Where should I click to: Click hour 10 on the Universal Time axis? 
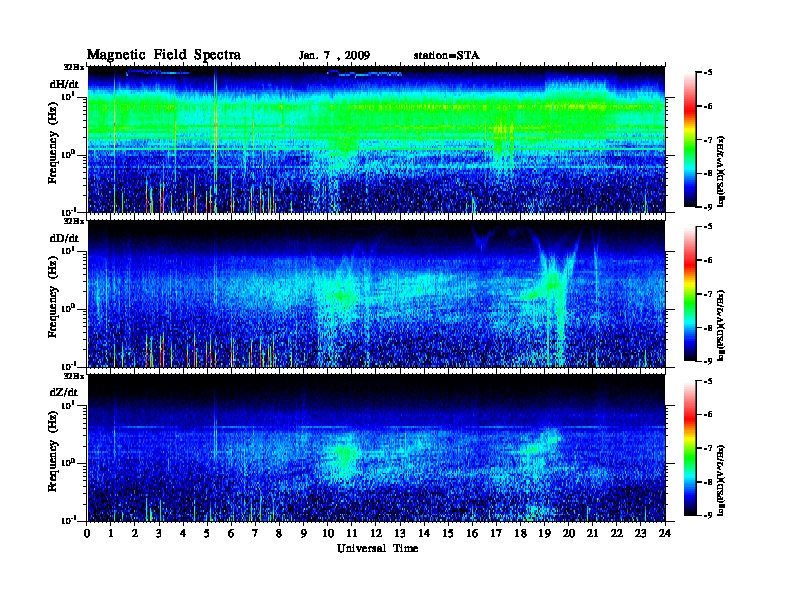(328, 533)
